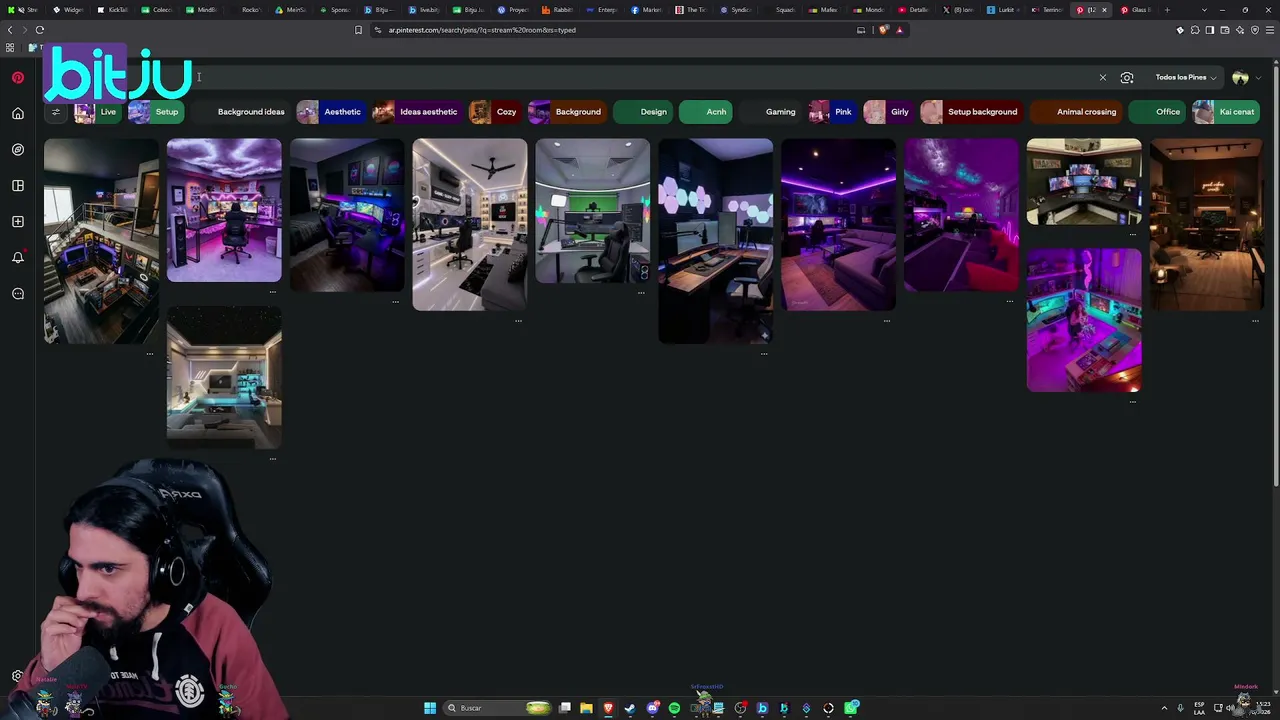Open options under the pink neon room pin
This screenshot has height=720, width=1280.
1132,402
